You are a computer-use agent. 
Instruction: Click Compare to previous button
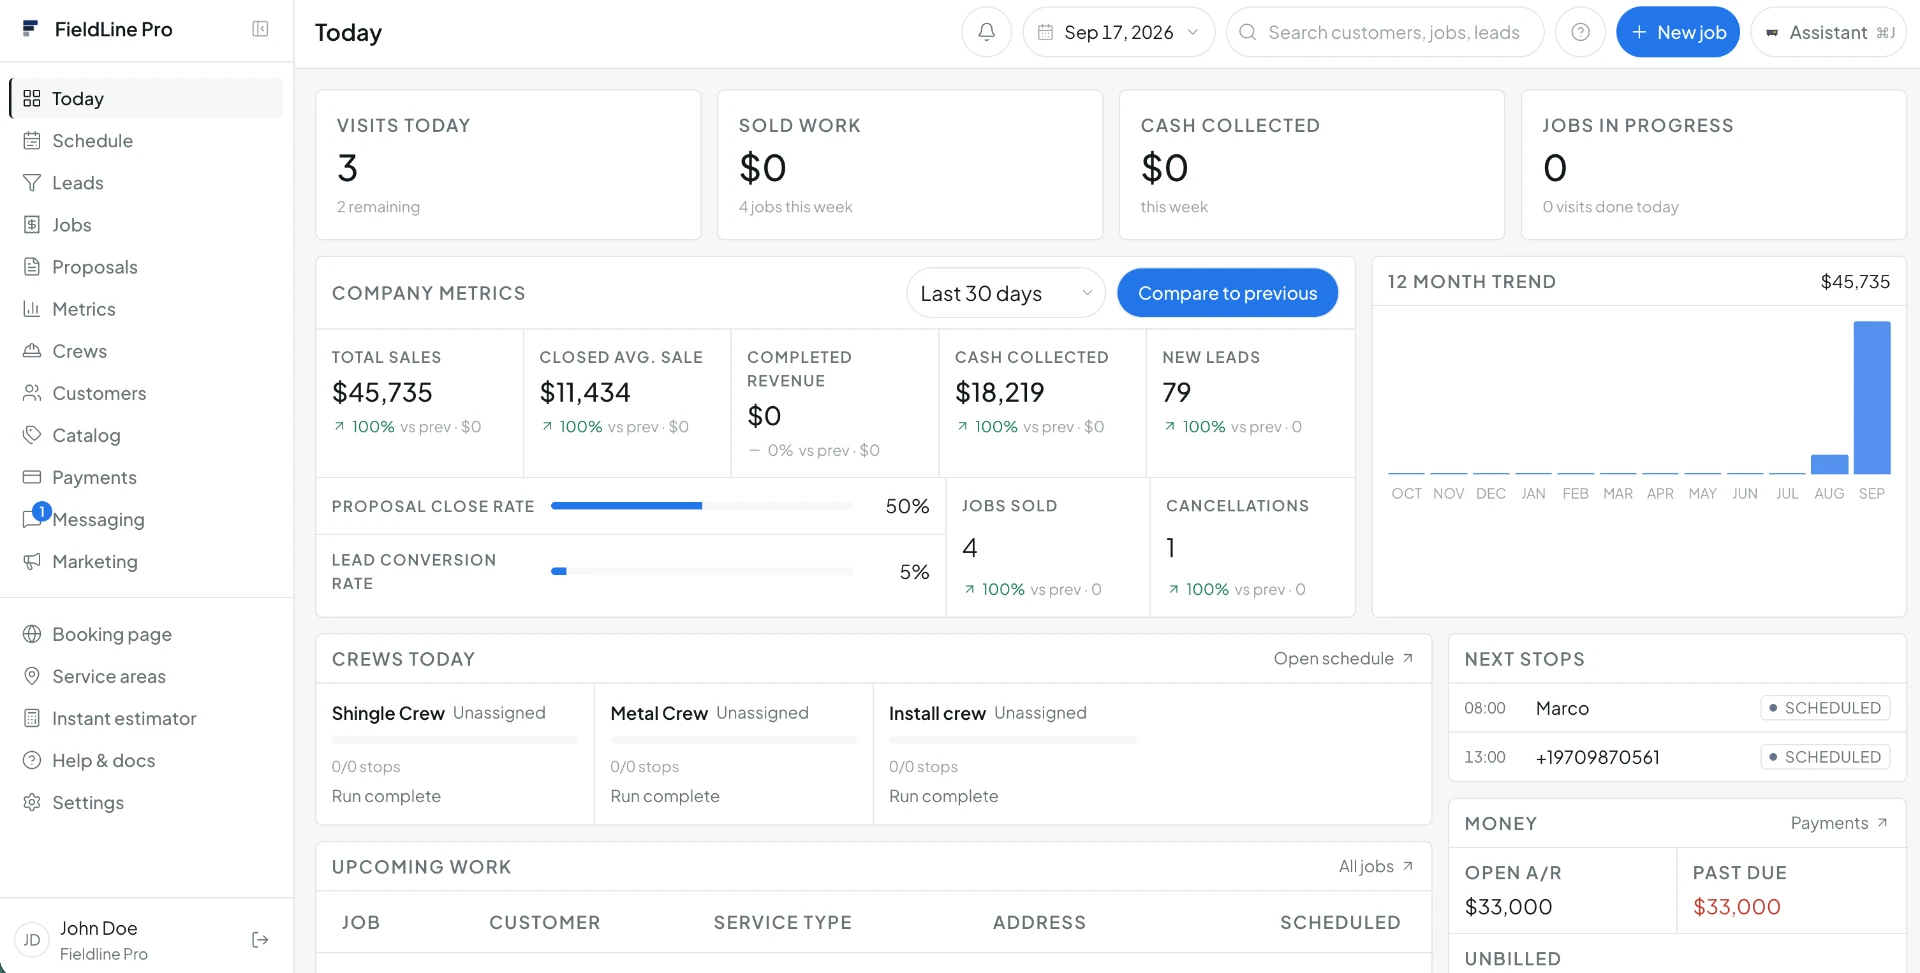click(1227, 293)
